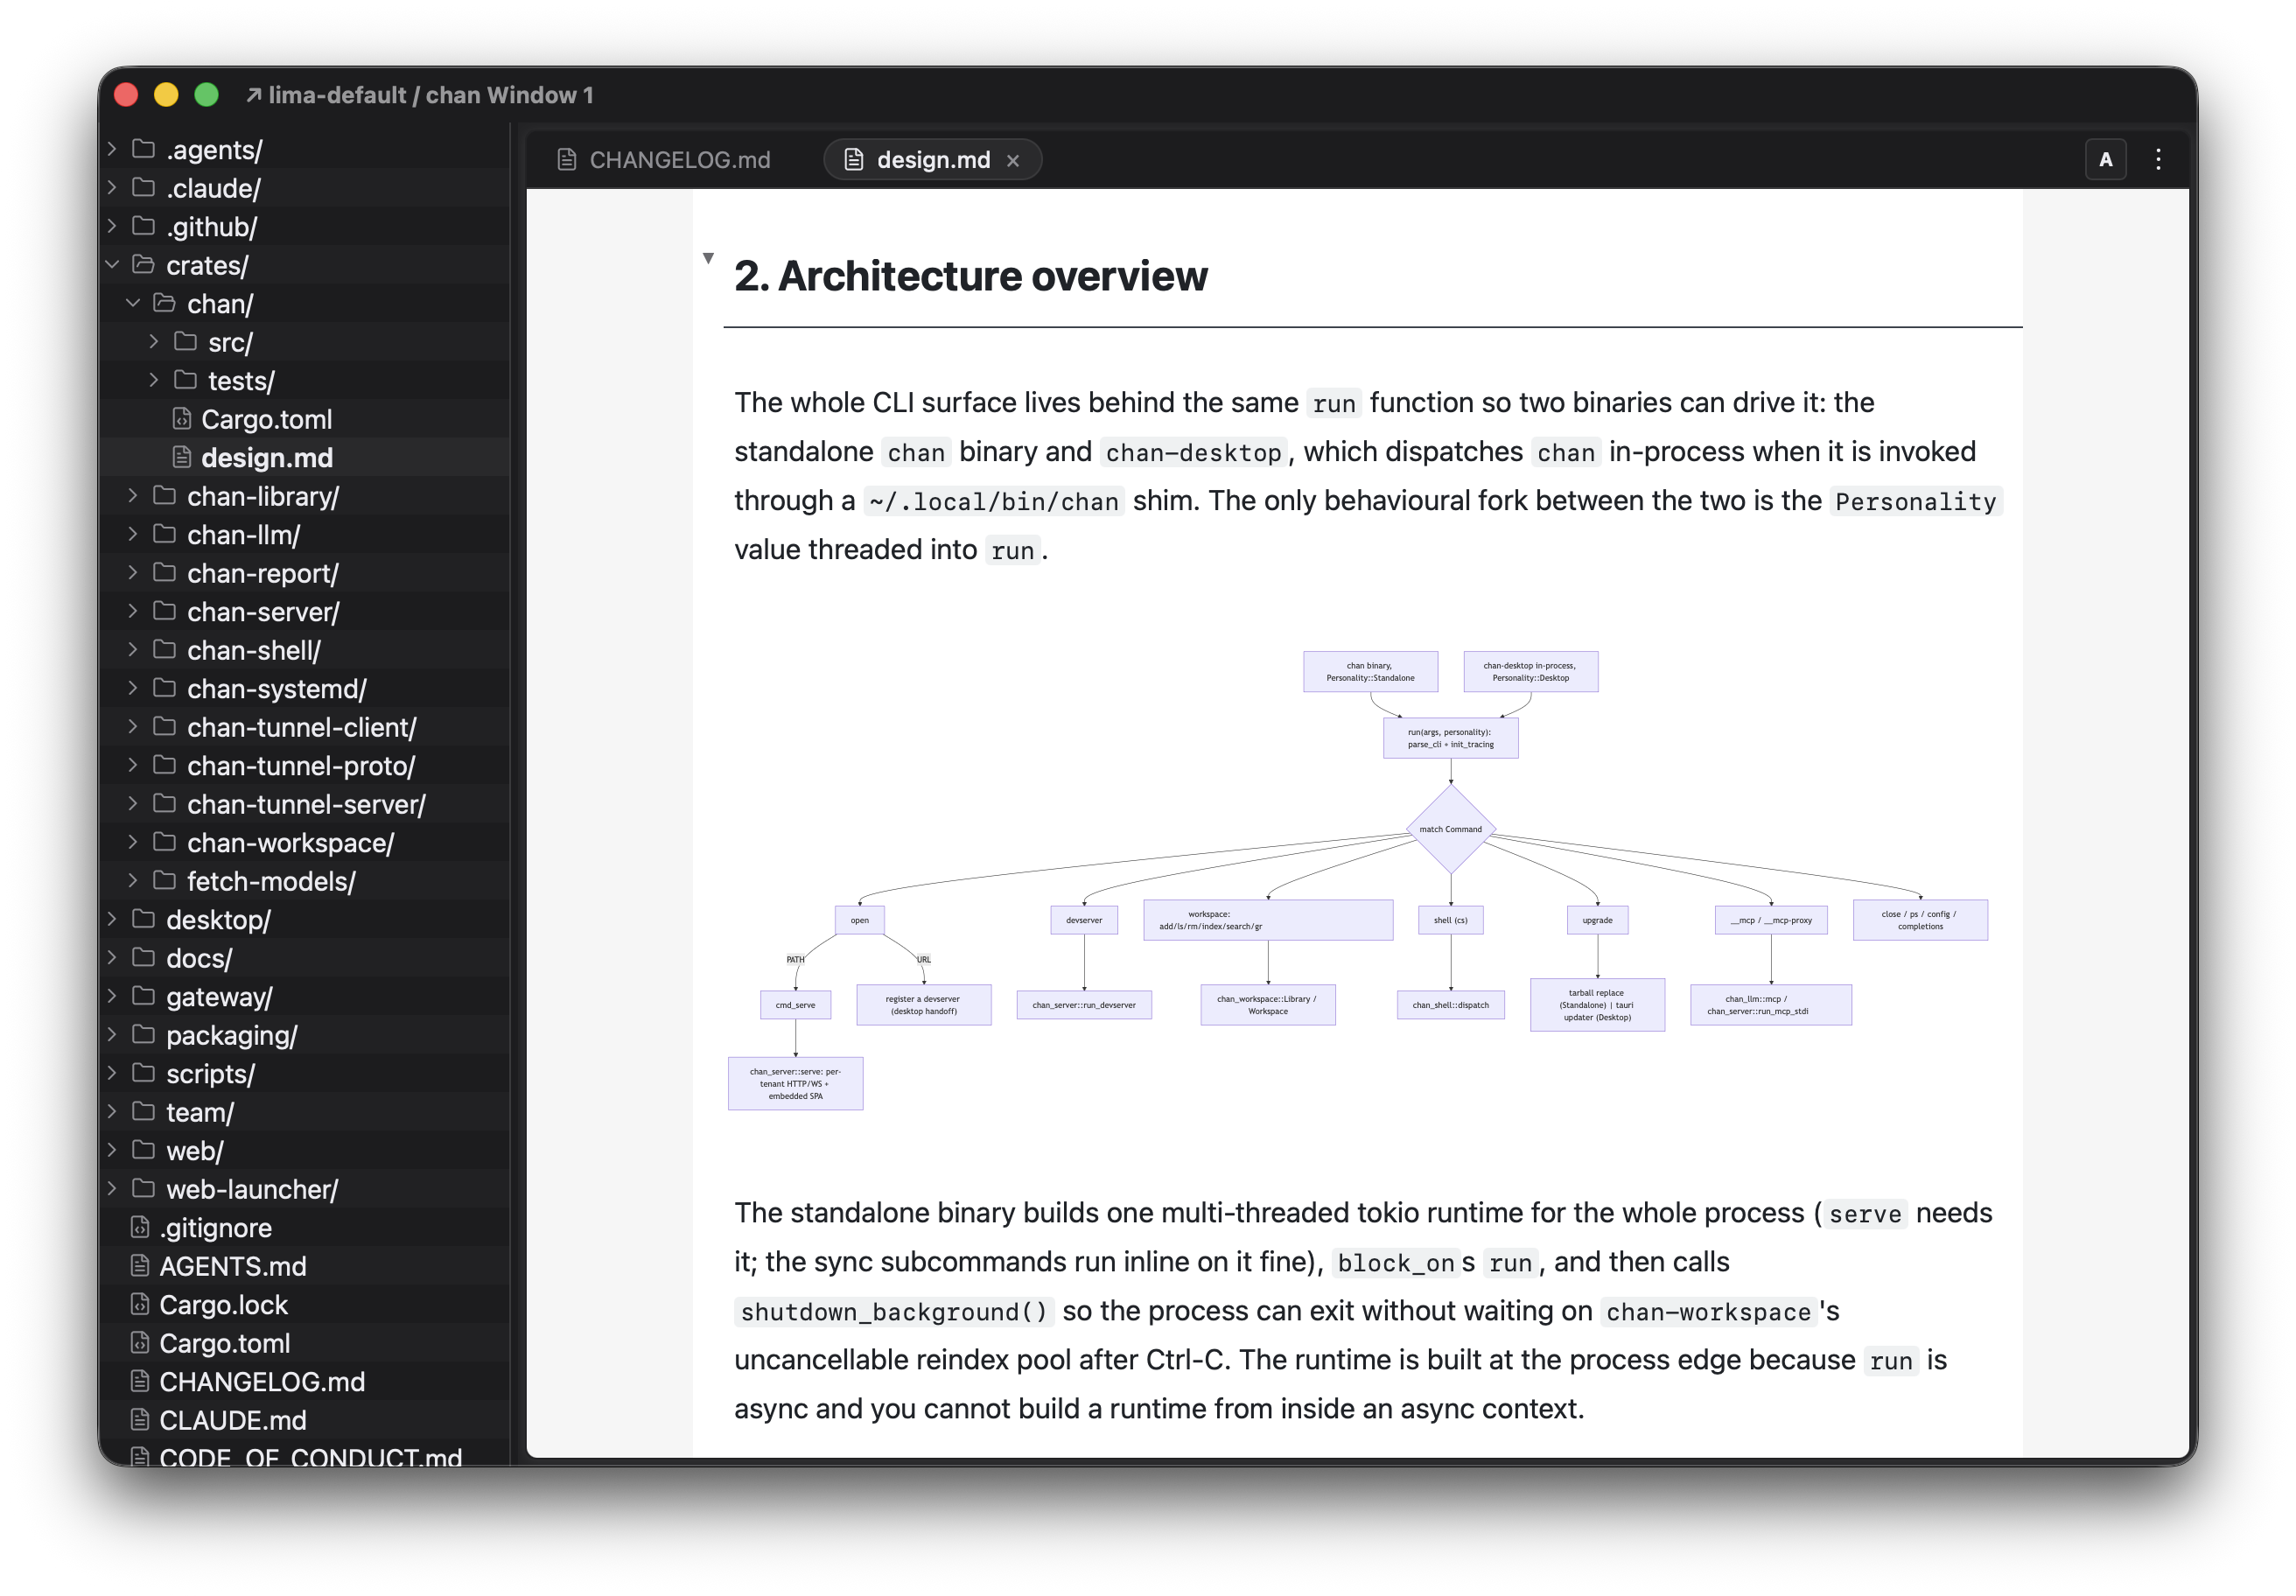Click the .gitignore file icon
Image resolution: width=2296 pixels, height=1596 pixels.
[x=140, y=1227]
